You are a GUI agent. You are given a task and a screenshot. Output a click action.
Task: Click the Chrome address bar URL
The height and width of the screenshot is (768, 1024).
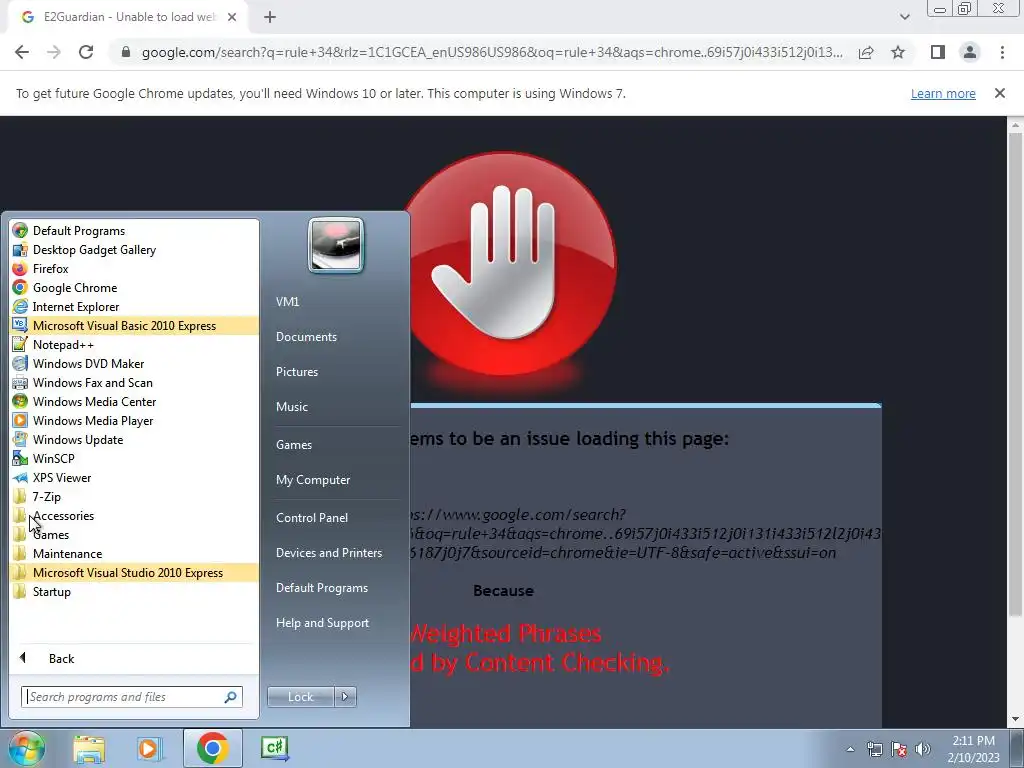(492, 52)
